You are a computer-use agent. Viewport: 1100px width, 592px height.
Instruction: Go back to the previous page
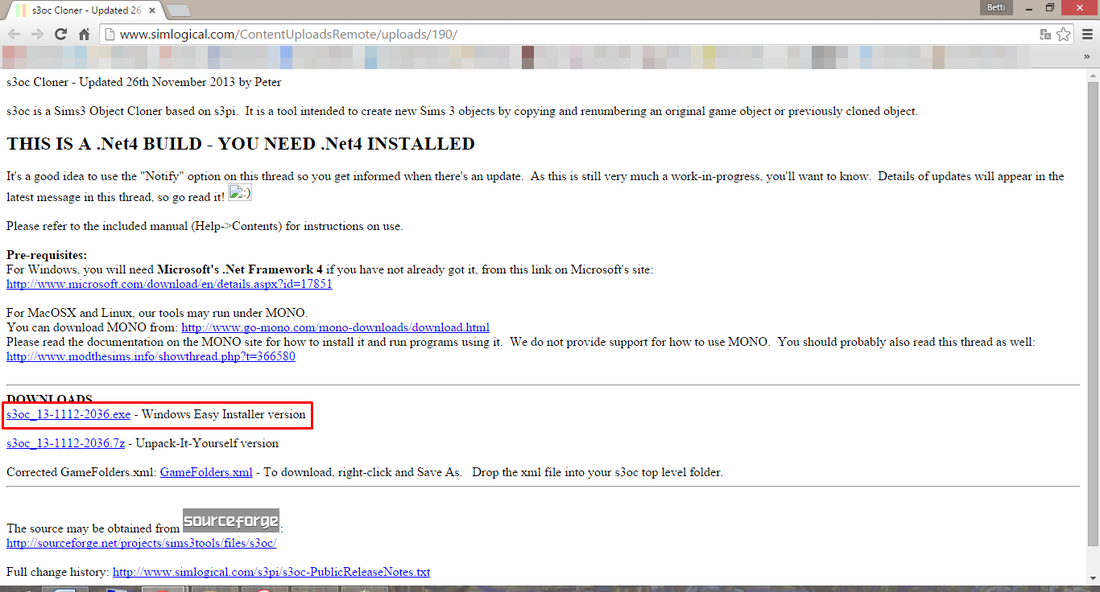(14, 34)
